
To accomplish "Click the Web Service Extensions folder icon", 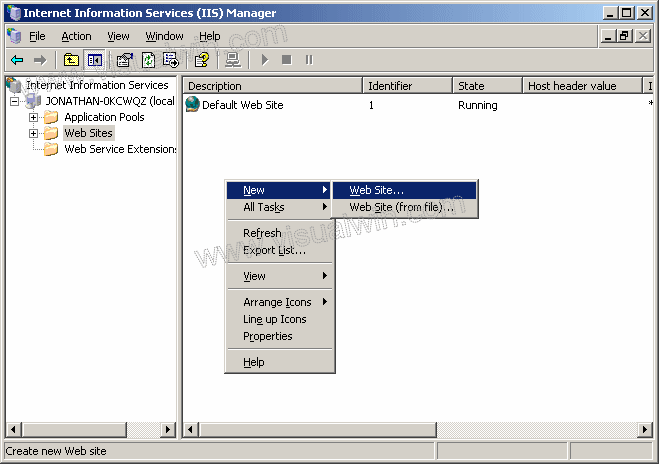I will tap(51, 149).
